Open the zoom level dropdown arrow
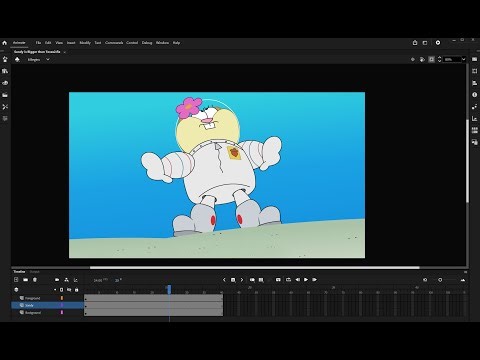 [464, 59]
